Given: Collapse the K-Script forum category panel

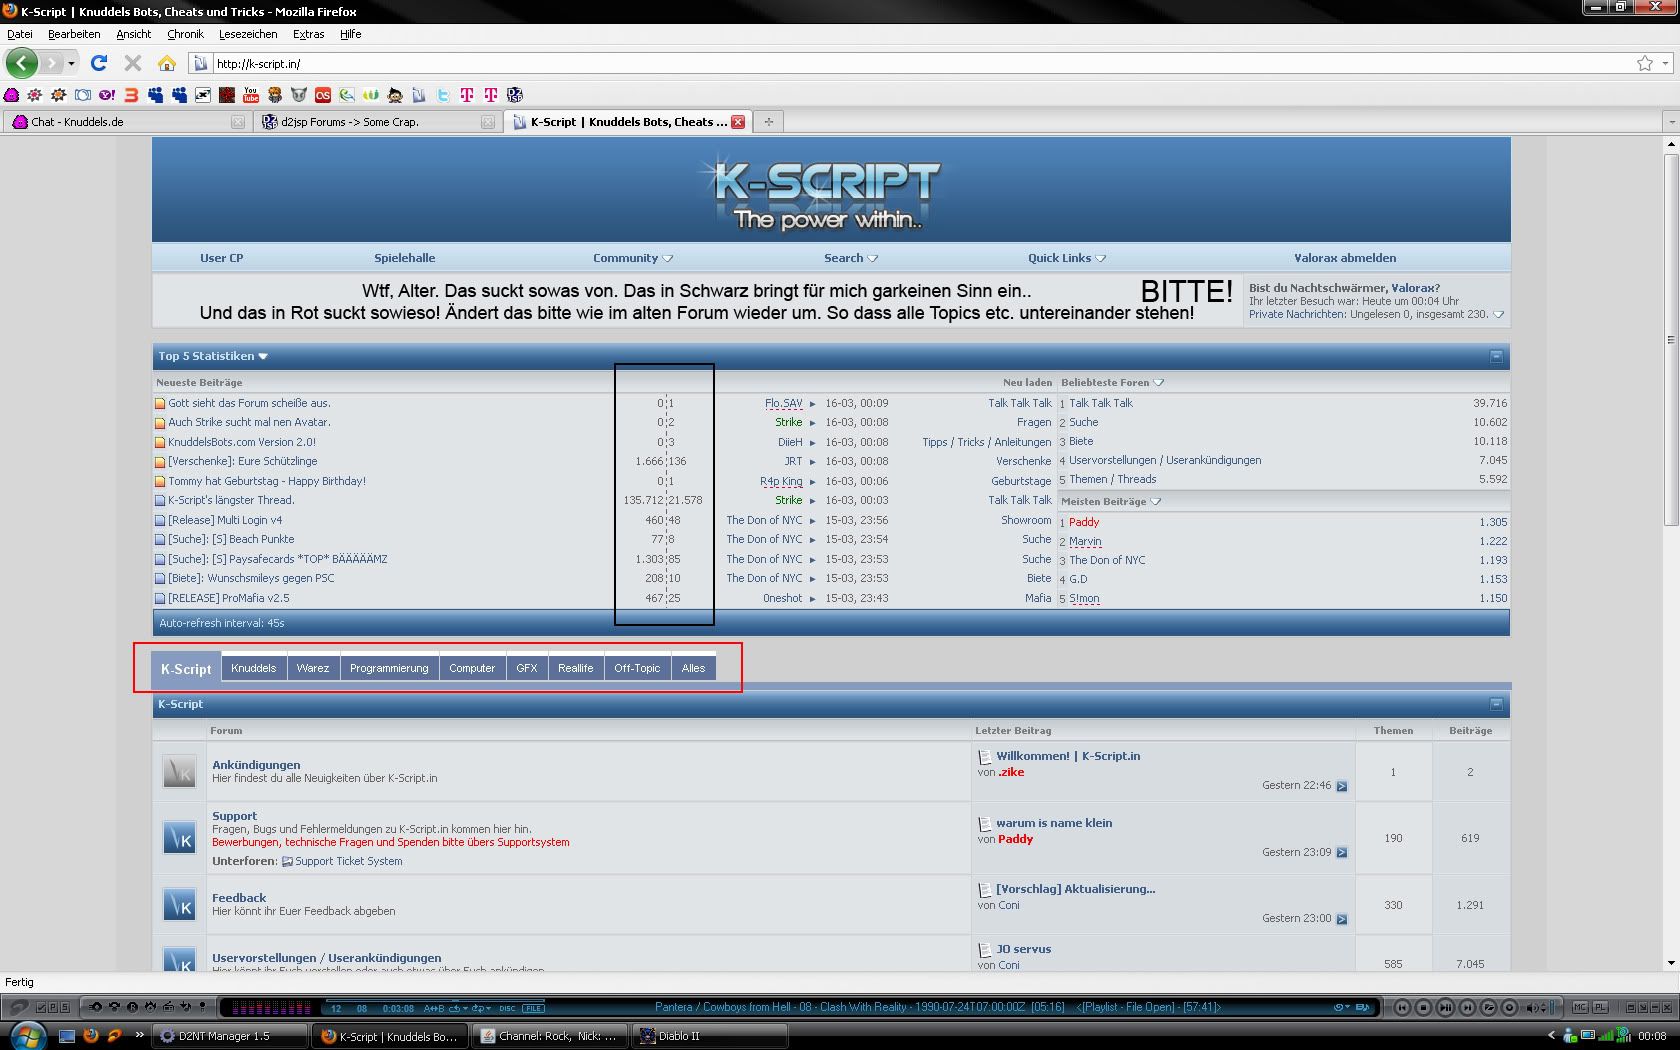Looking at the screenshot, I should click(x=1496, y=704).
